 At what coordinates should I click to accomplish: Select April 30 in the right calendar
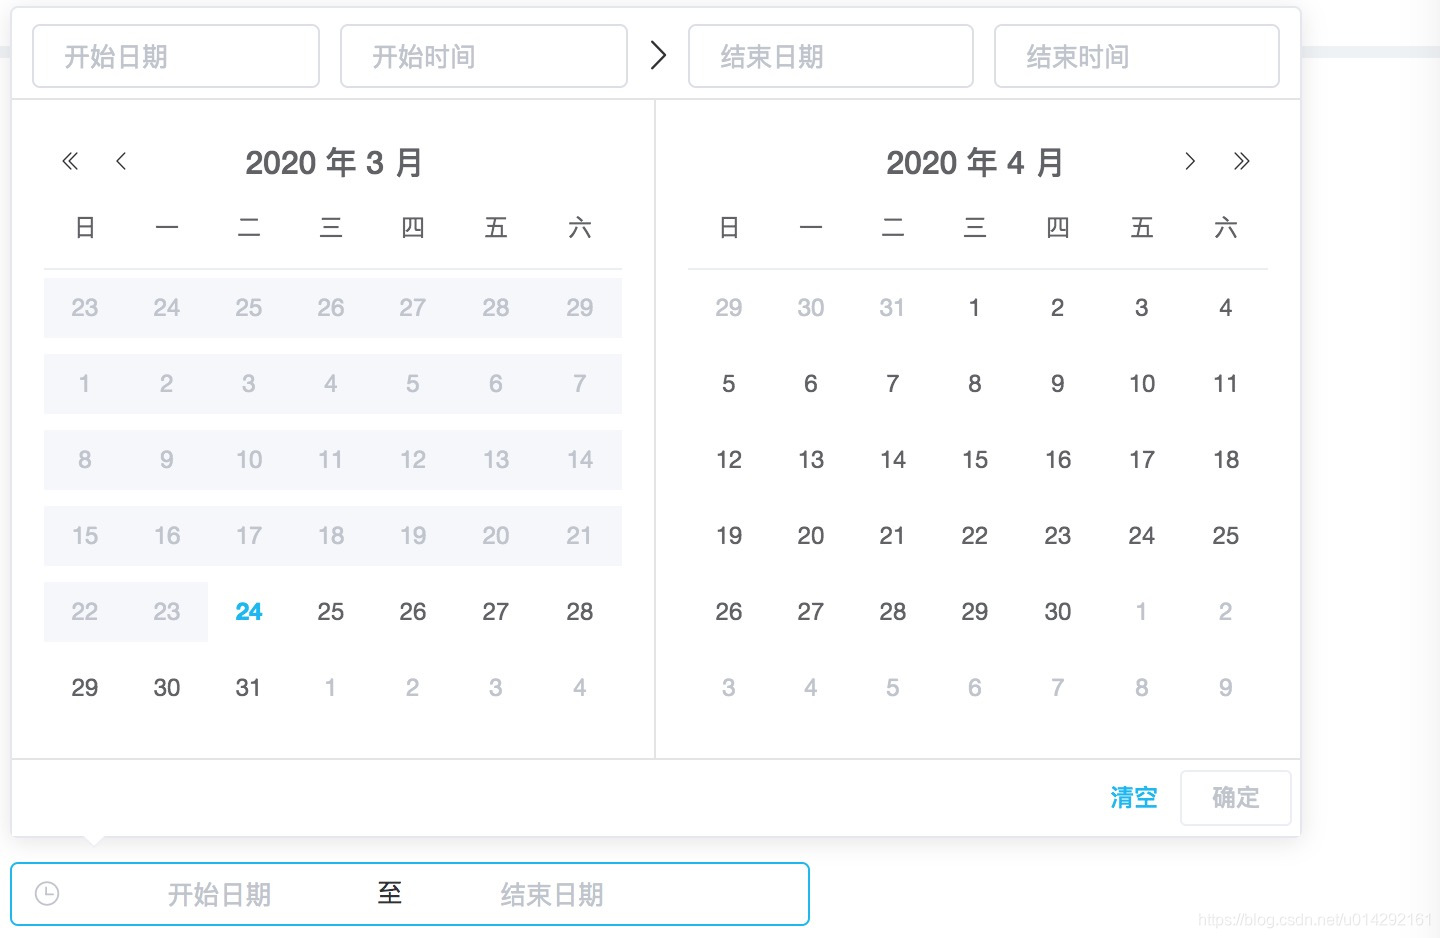pos(1058,611)
